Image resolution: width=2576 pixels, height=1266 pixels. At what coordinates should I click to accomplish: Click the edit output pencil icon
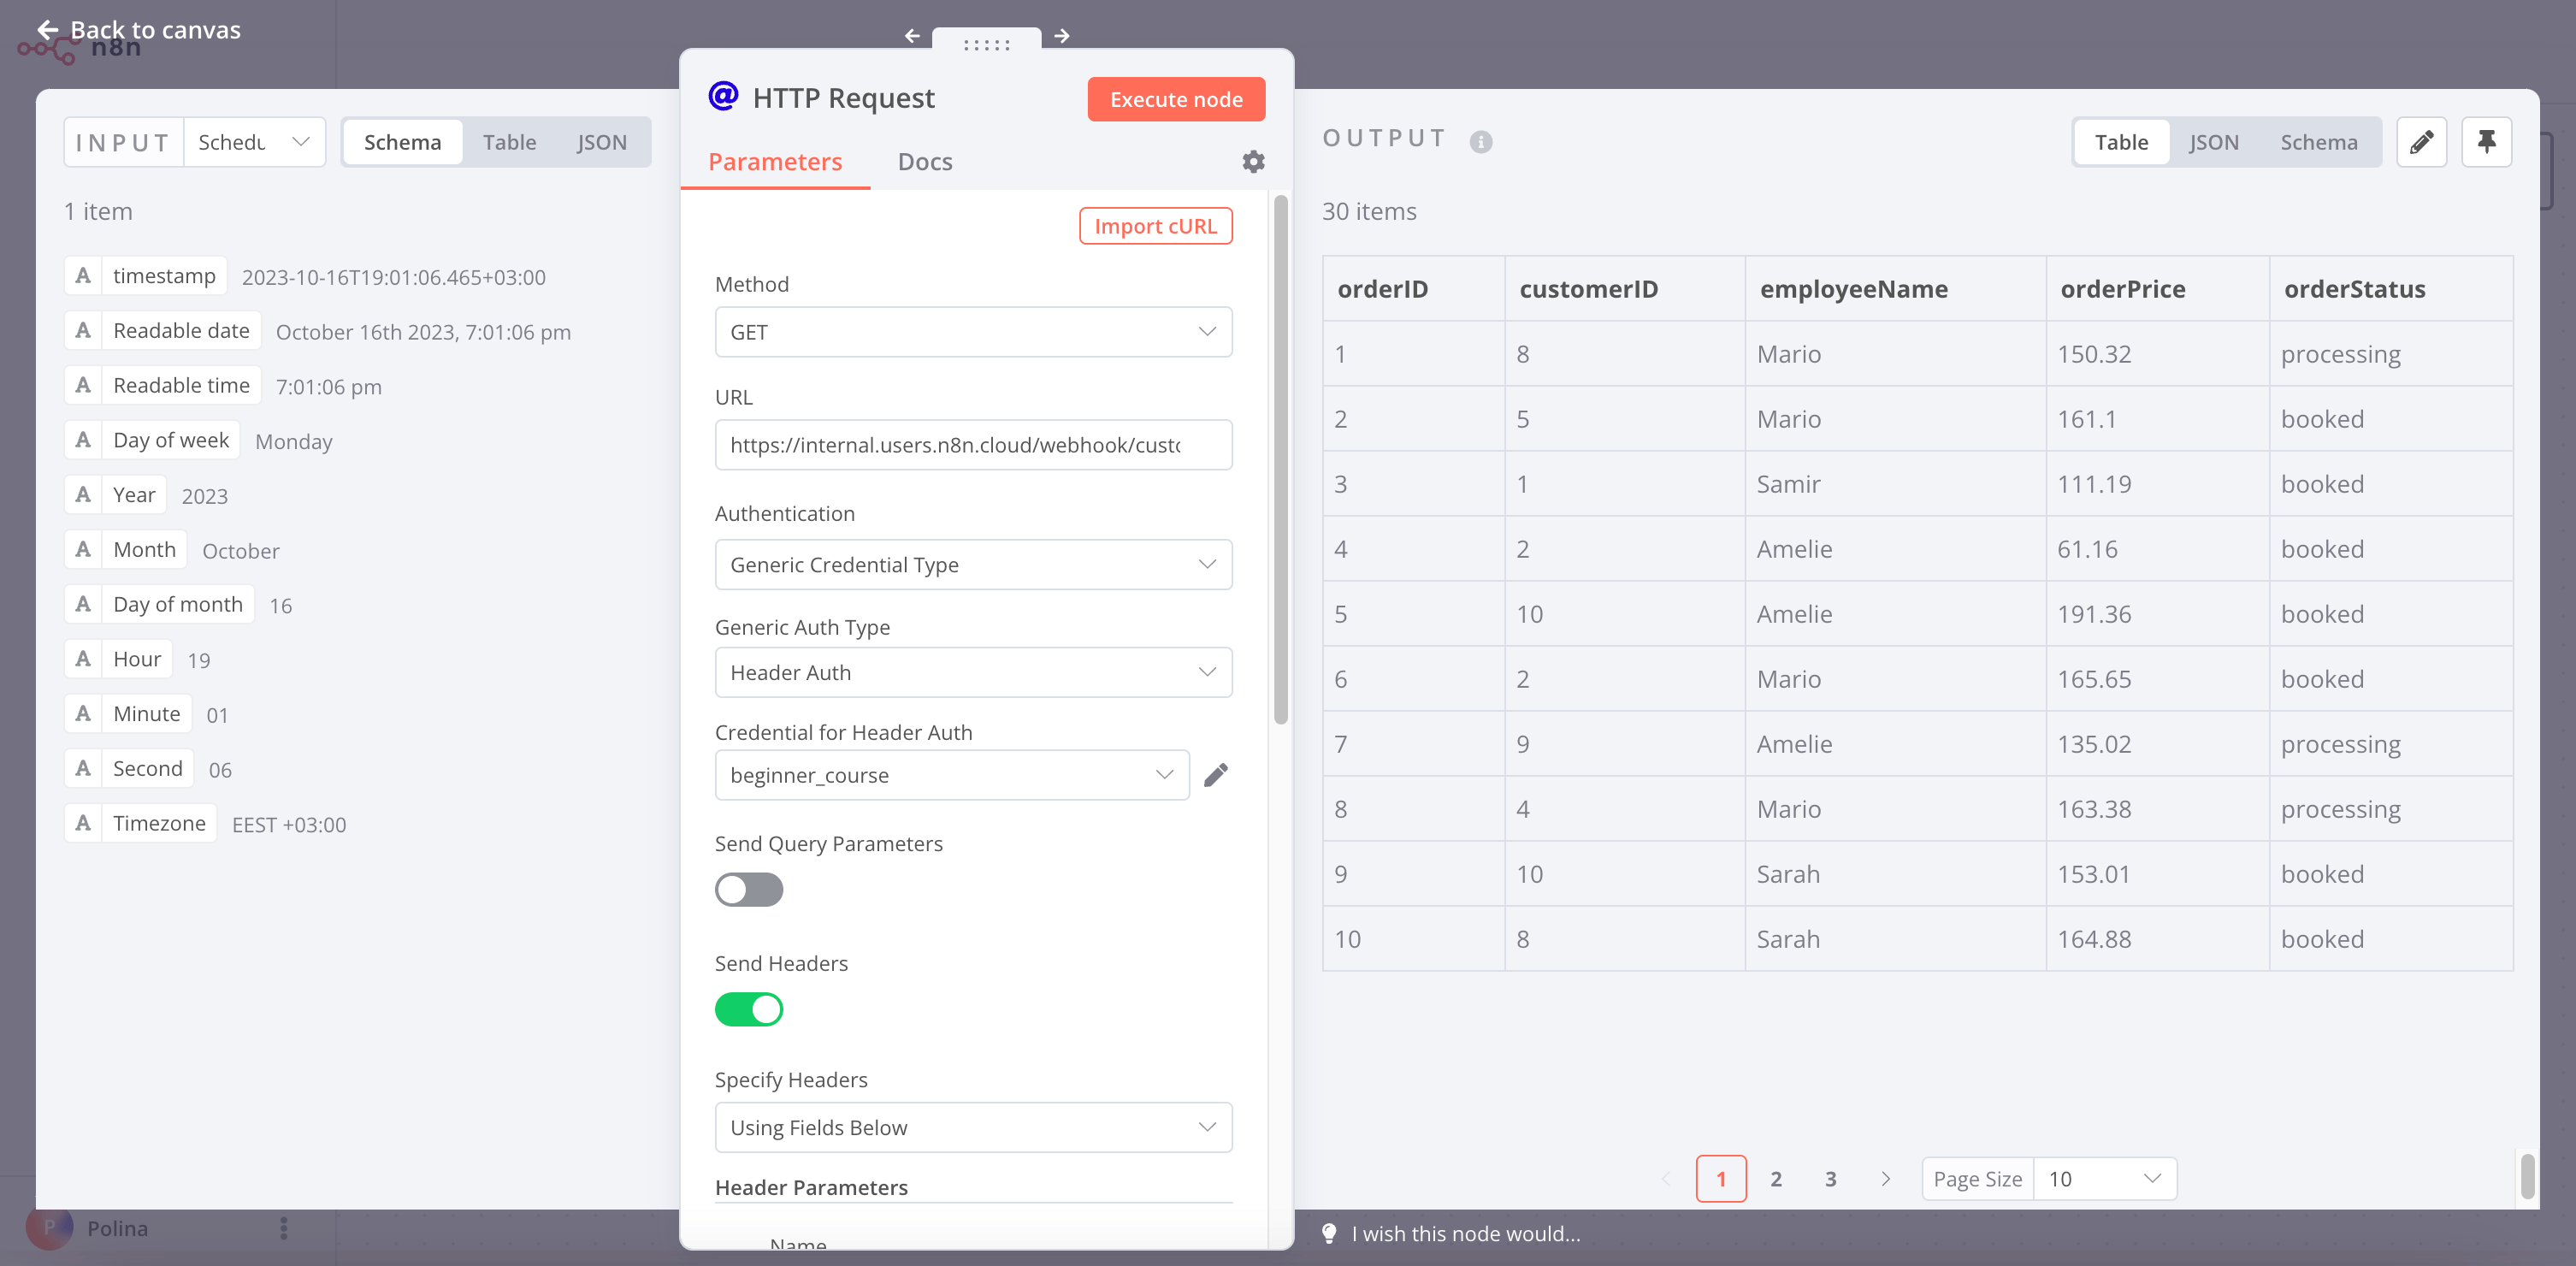click(x=2421, y=142)
